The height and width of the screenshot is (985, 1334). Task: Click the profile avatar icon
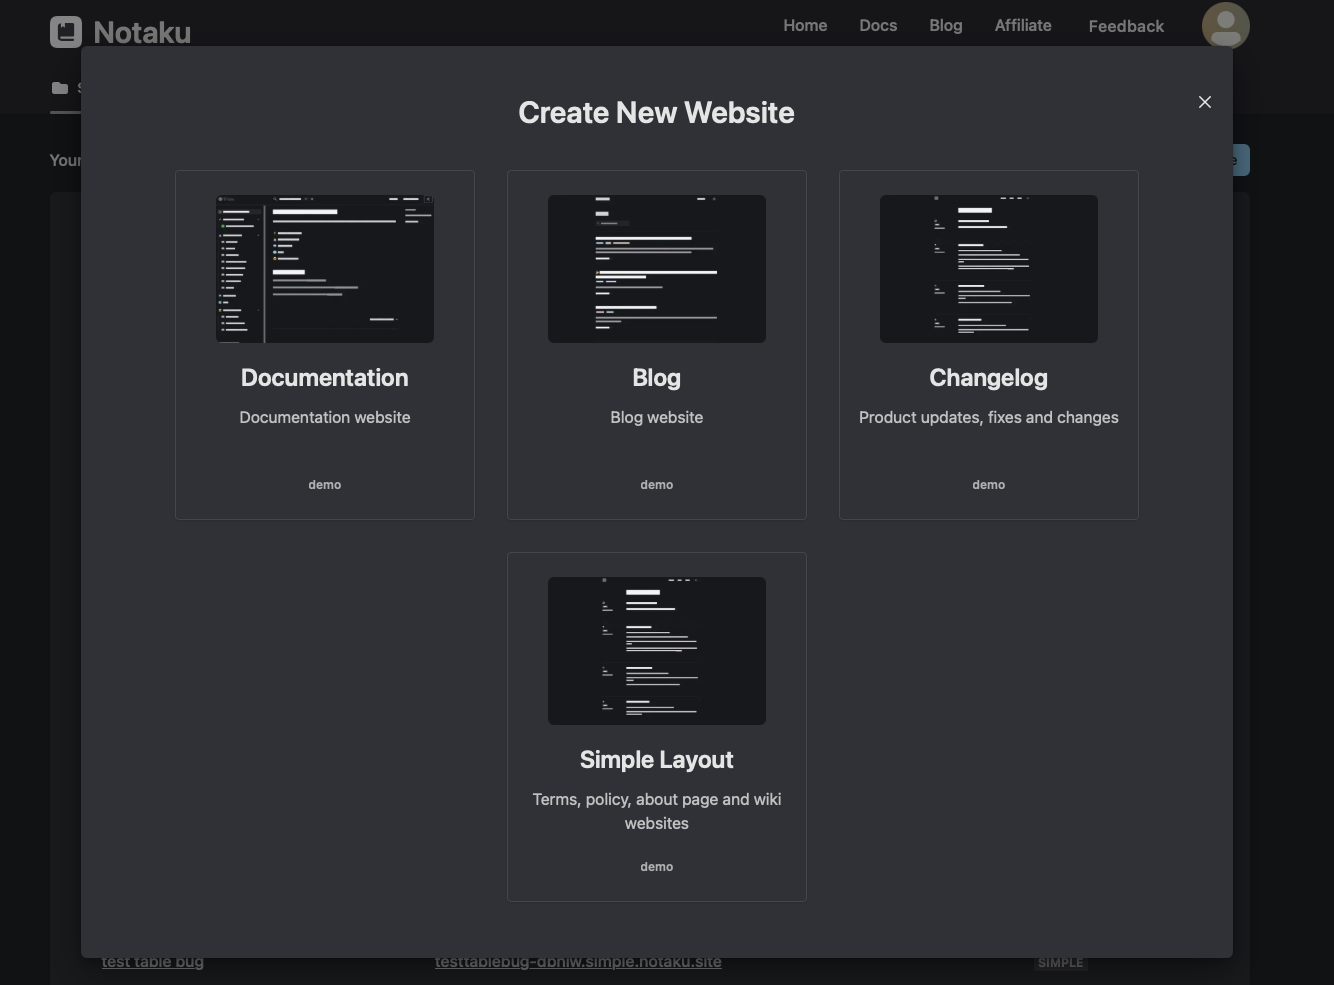(x=1225, y=25)
